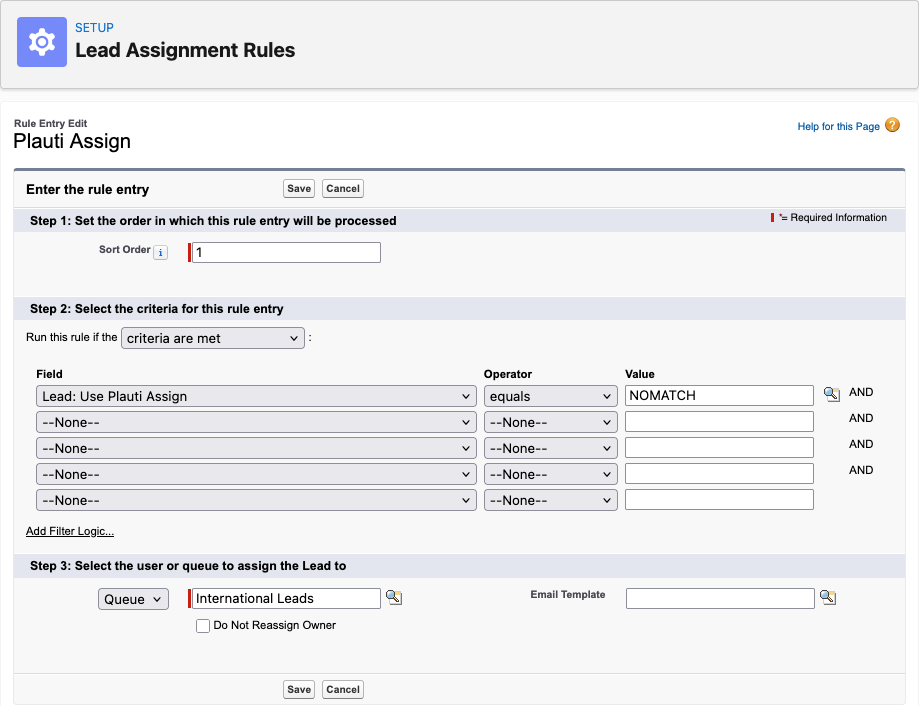Click the bottom Cancel button

point(343,690)
